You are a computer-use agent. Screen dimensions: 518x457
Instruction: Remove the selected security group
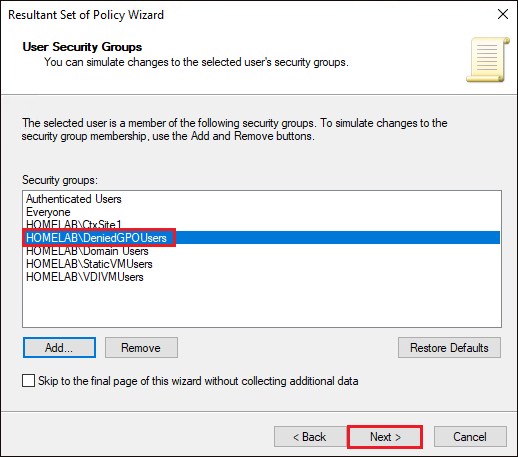coord(141,348)
